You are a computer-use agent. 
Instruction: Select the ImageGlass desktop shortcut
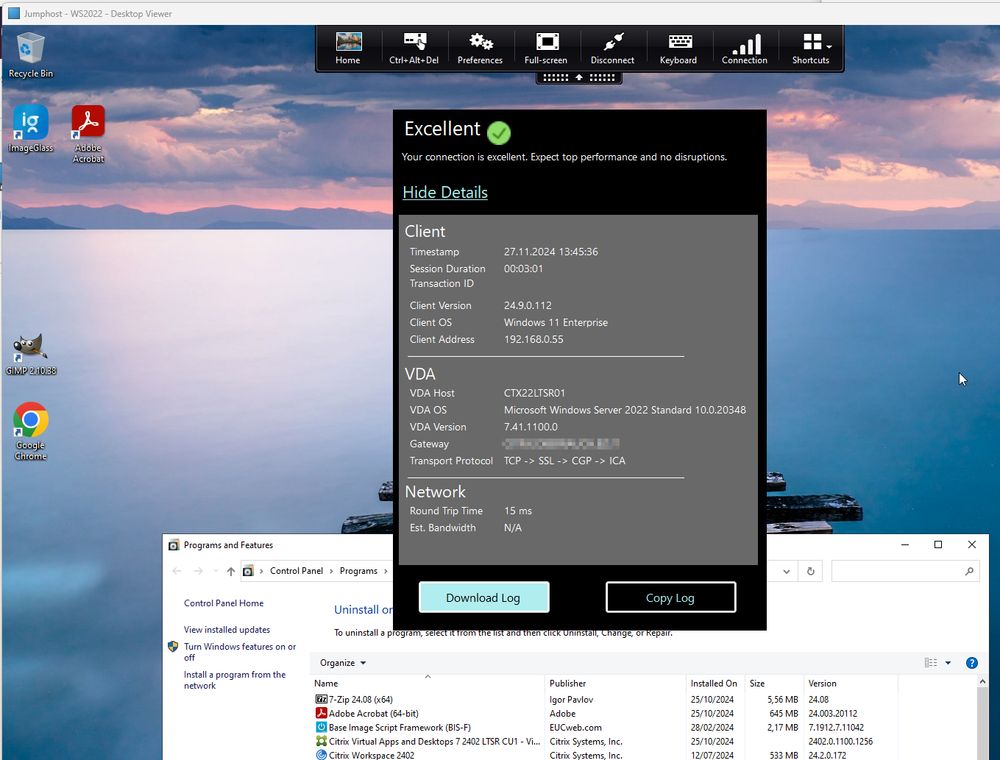(x=31, y=129)
